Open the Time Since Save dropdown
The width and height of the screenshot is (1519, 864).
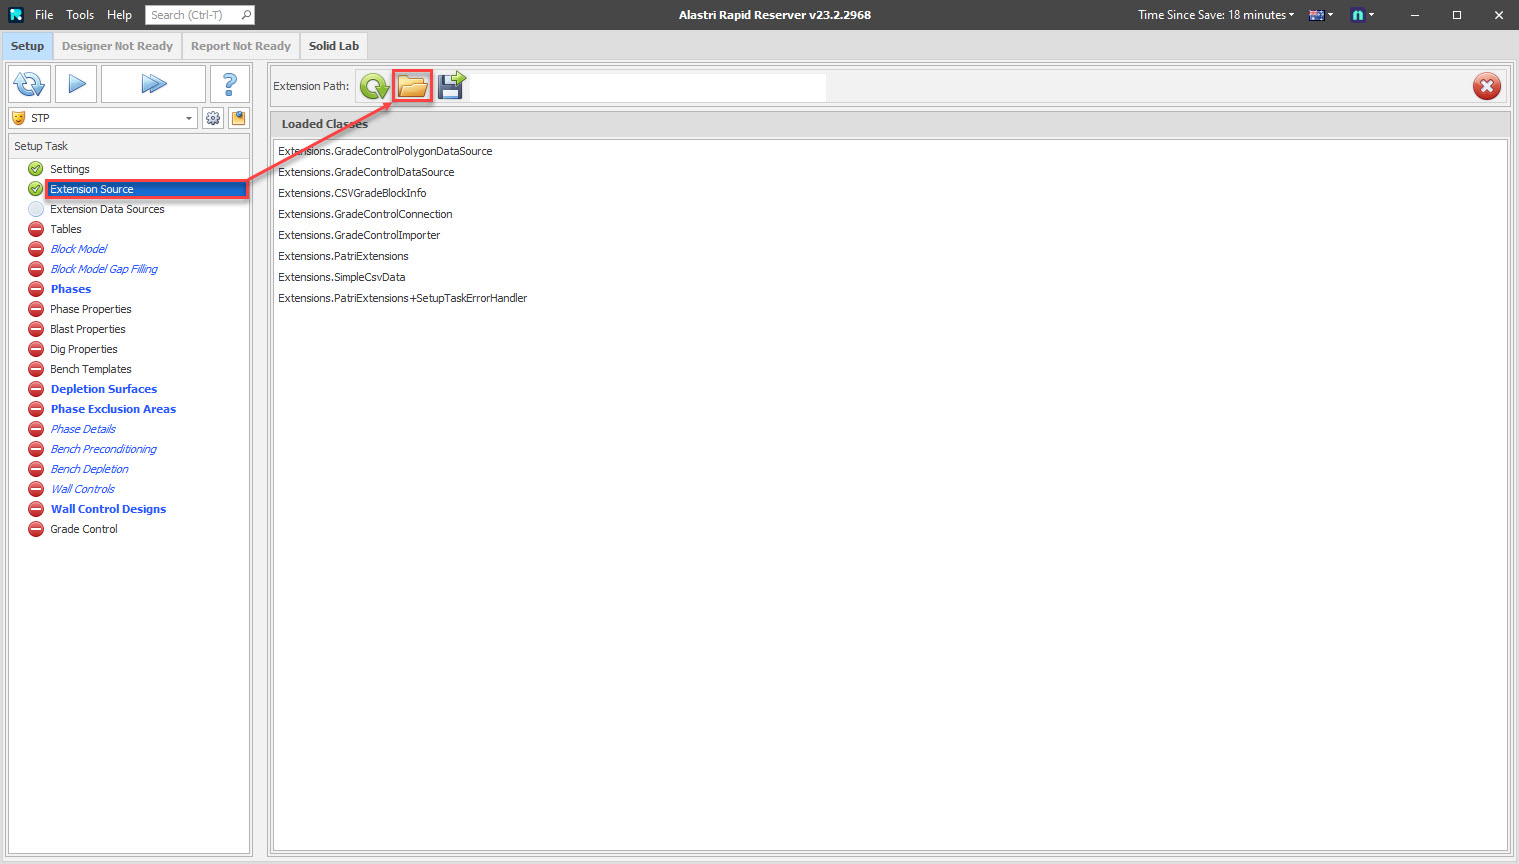click(1216, 15)
